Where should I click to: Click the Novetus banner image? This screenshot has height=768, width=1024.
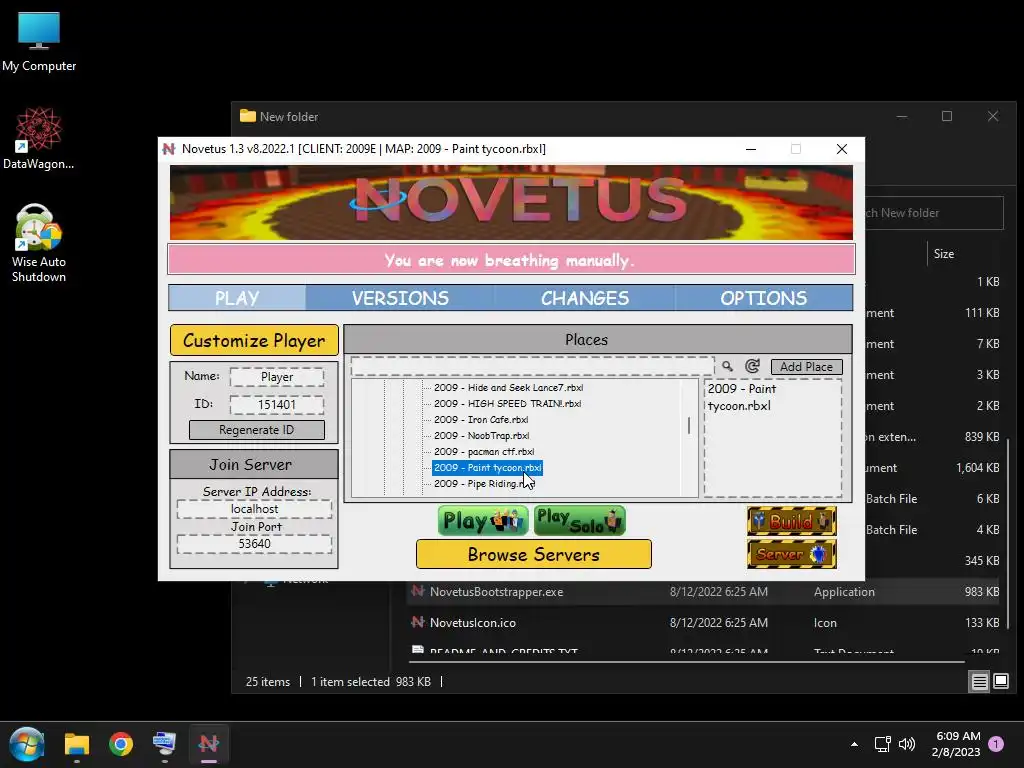[x=511, y=202]
